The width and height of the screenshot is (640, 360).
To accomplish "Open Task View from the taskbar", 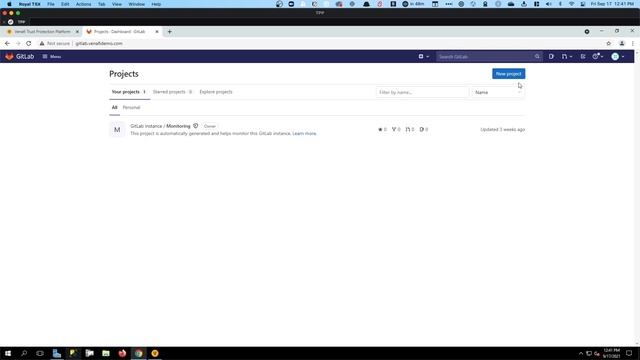I will 40,353.
